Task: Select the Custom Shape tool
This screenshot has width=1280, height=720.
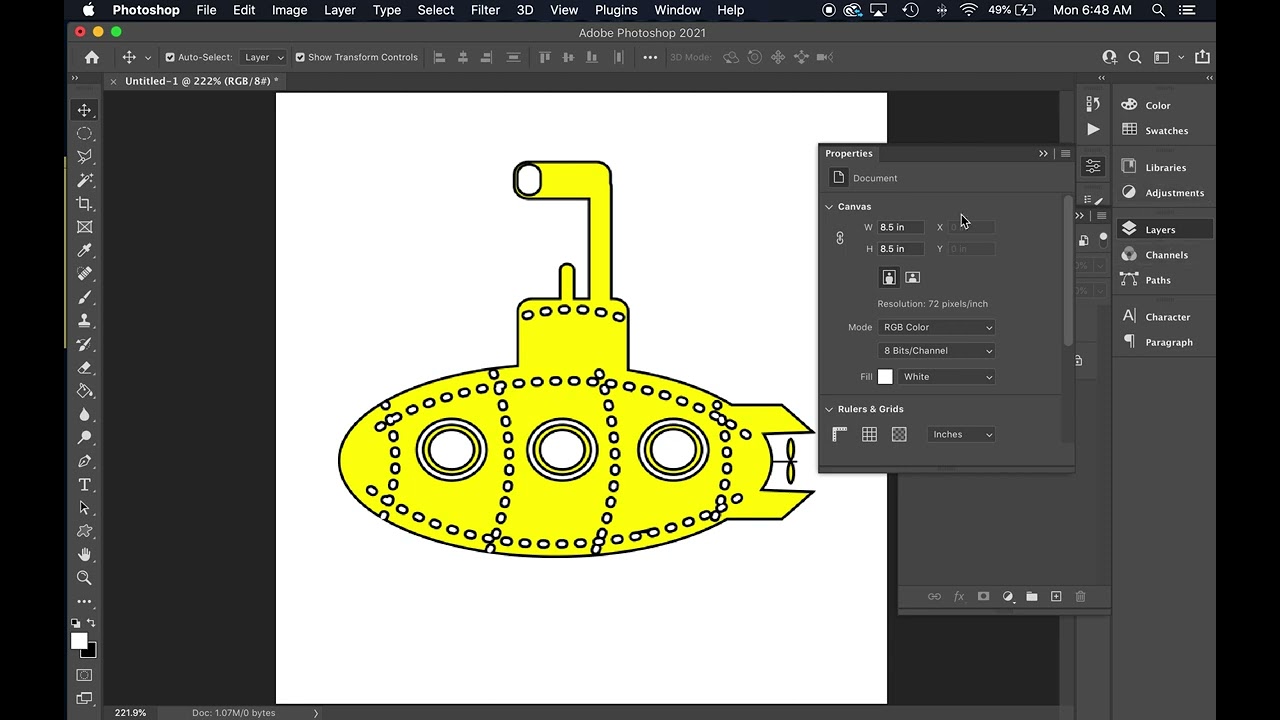Action: [85, 531]
